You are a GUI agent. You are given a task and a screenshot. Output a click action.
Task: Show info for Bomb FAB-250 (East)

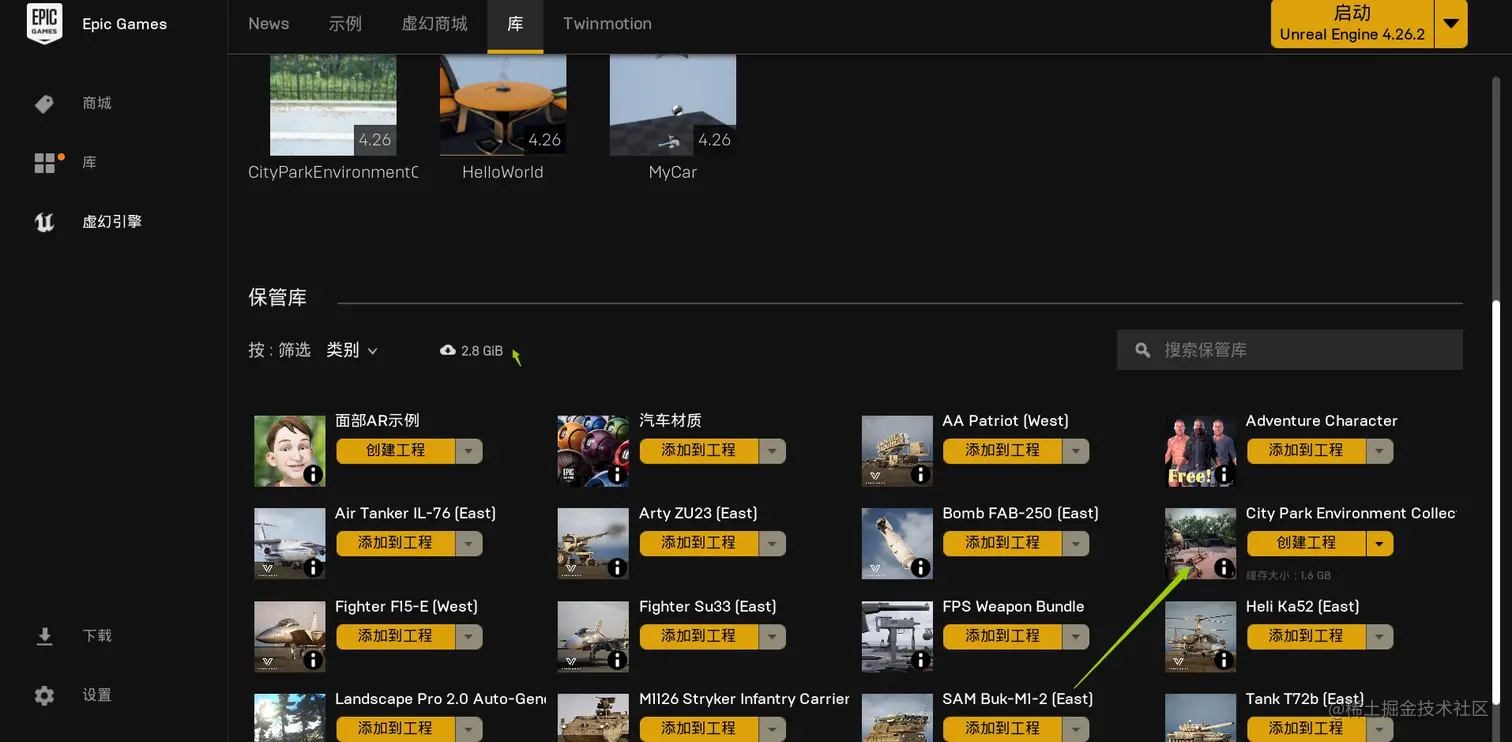[921, 567]
